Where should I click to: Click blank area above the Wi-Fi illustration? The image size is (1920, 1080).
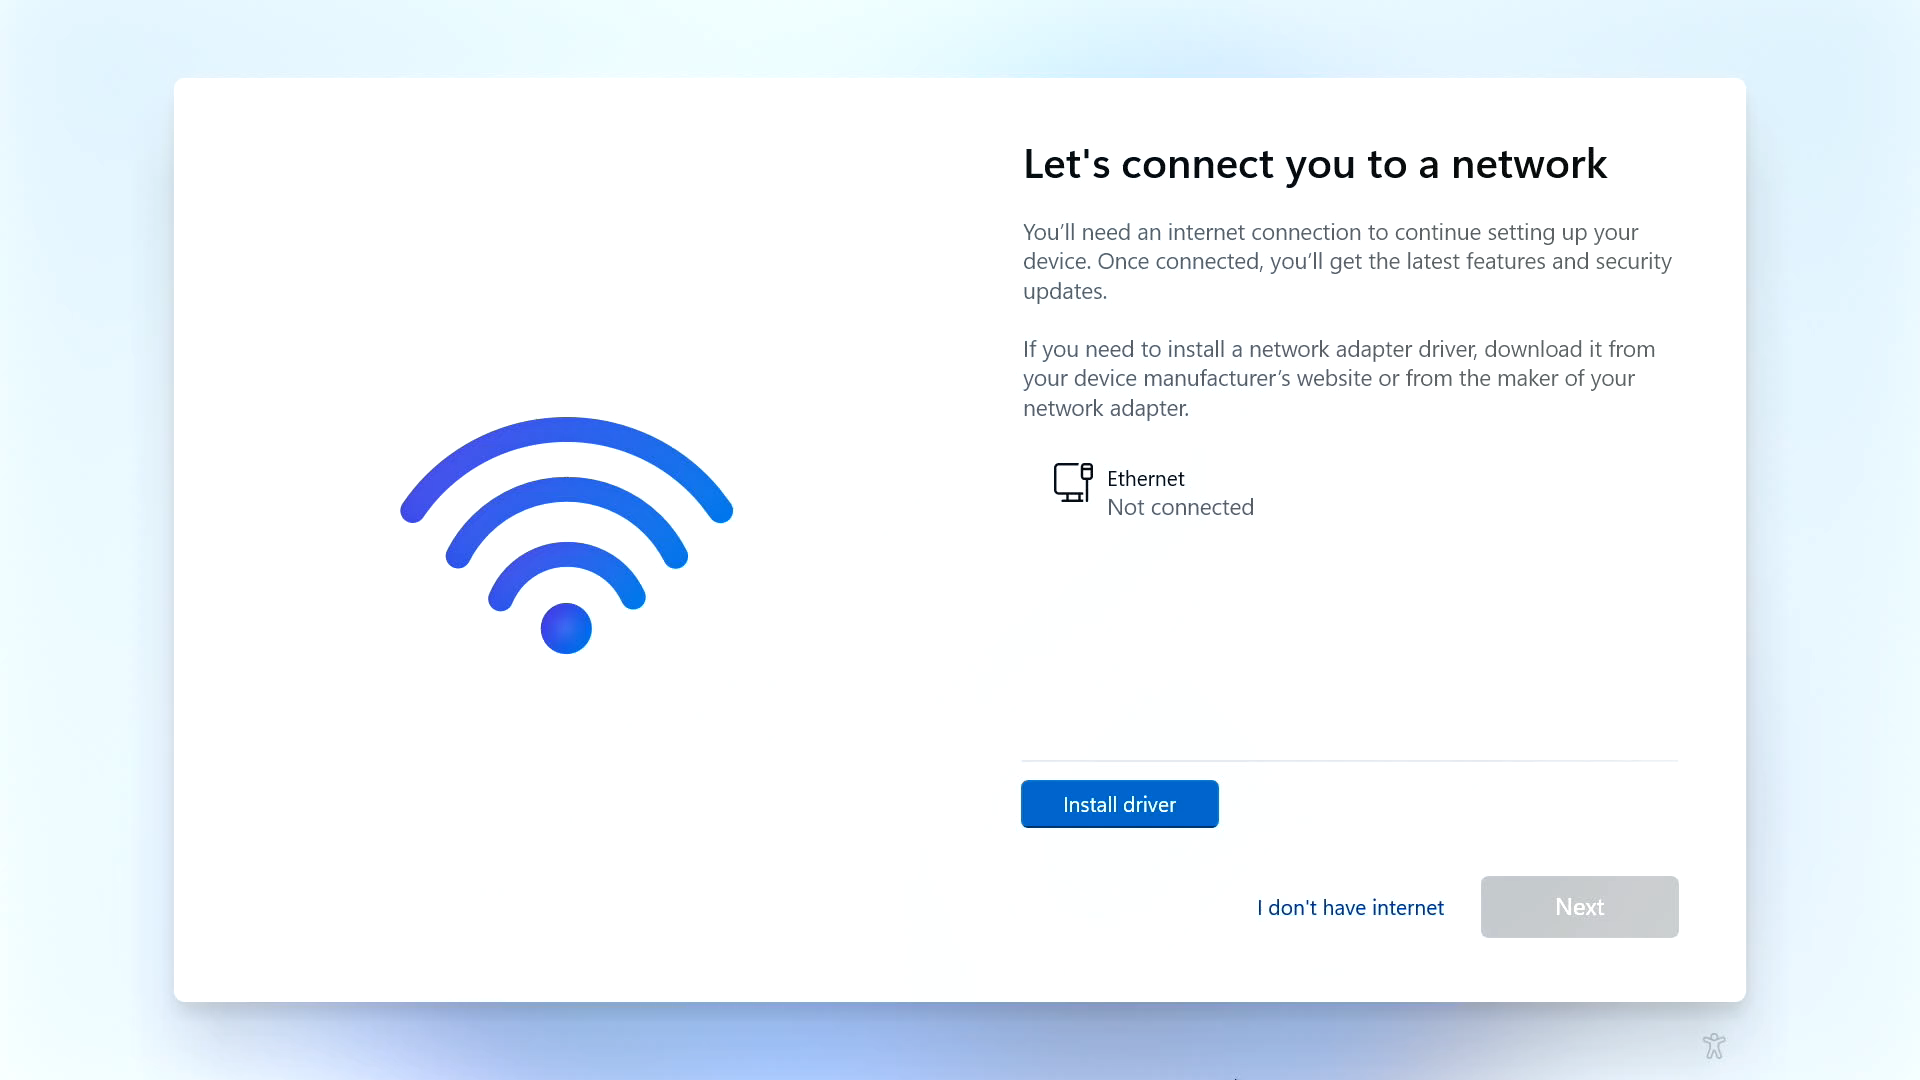566,250
